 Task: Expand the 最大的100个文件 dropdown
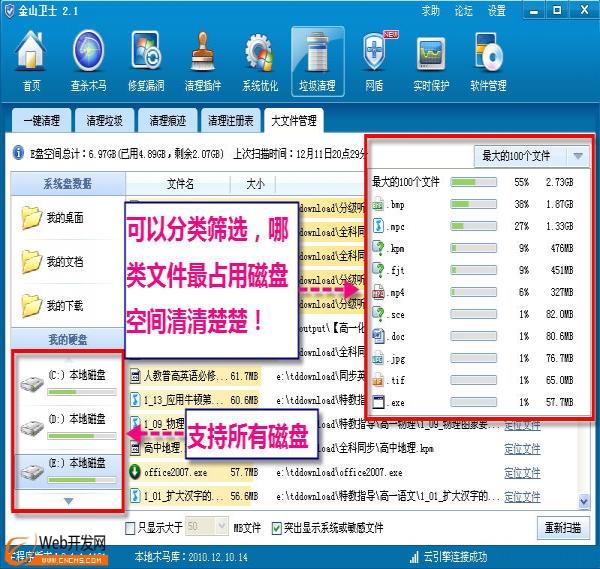[x=530, y=156]
